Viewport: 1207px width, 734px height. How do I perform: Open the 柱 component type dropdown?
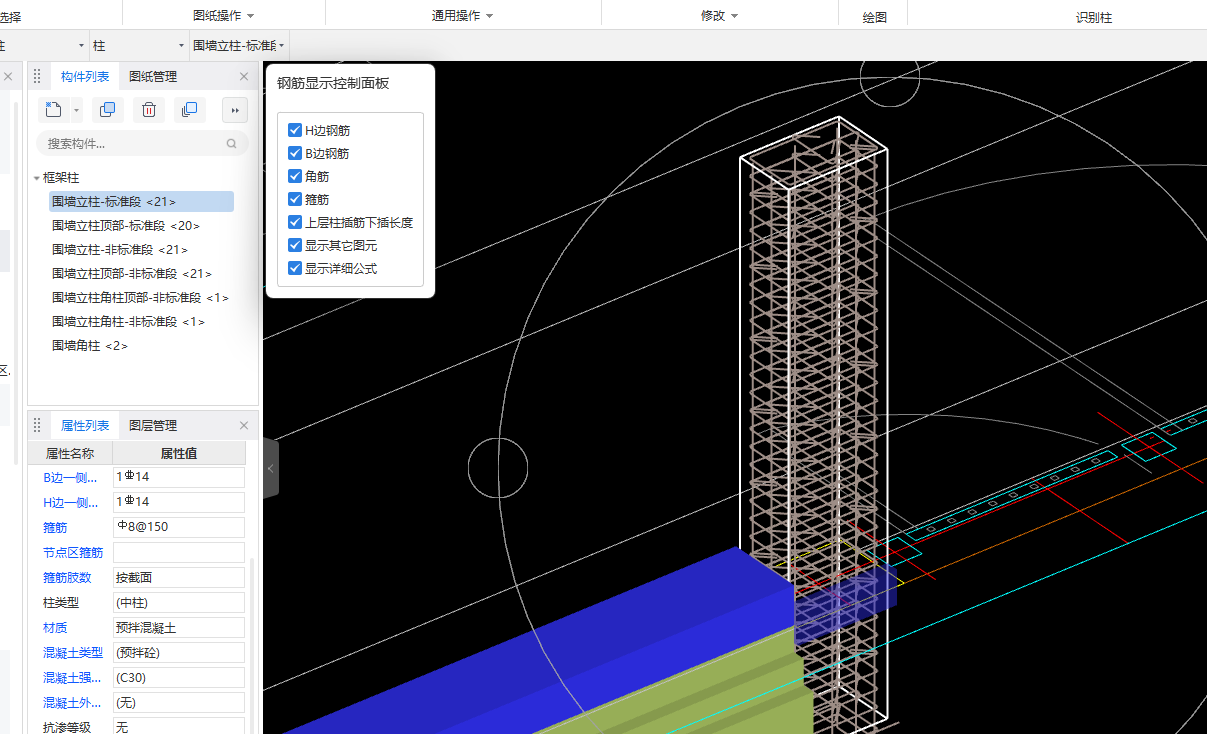point(138,46)
